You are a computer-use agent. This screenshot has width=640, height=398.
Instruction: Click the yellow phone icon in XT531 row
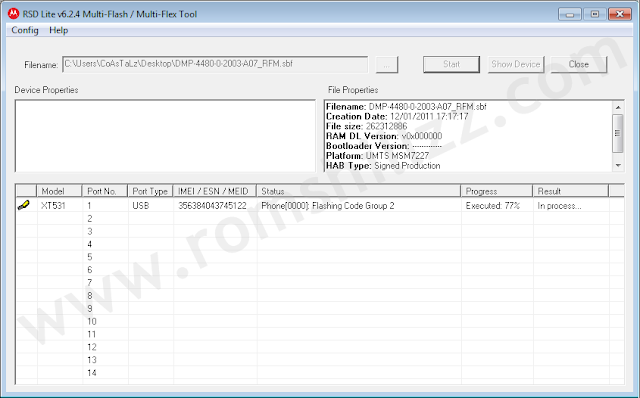(x=24, y=205)
